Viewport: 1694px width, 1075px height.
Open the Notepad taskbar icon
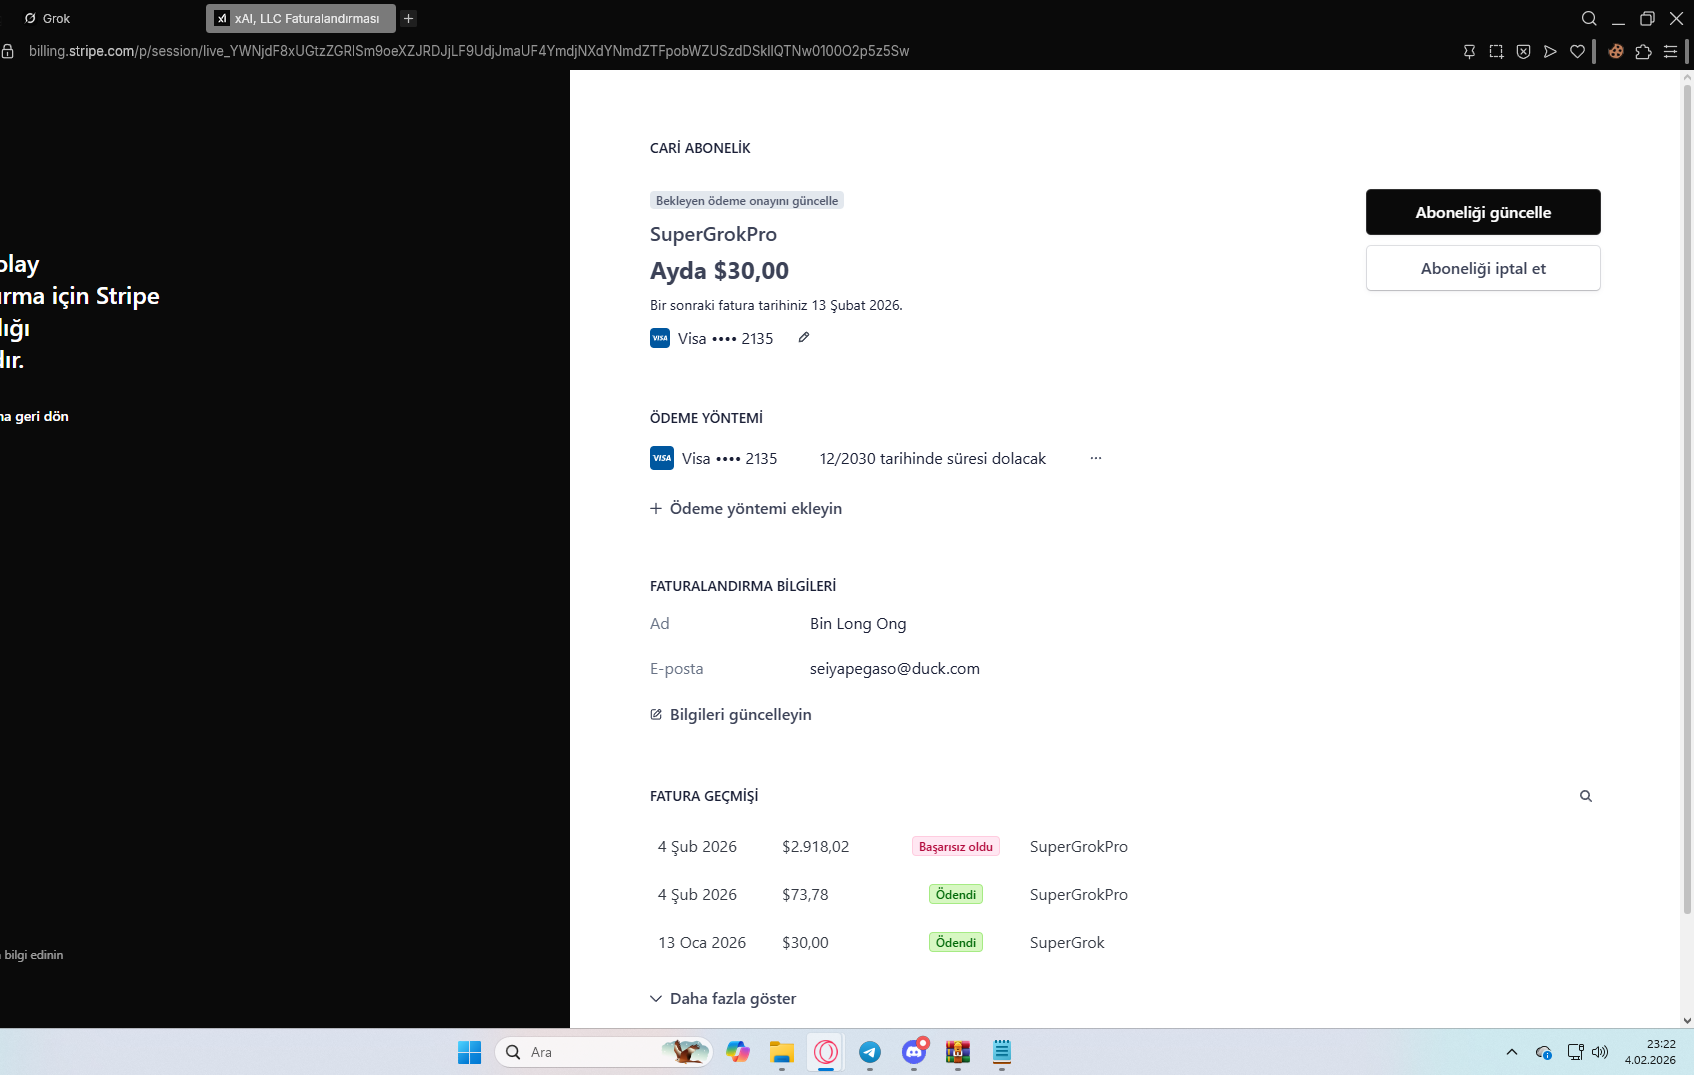point(1002,1052)
